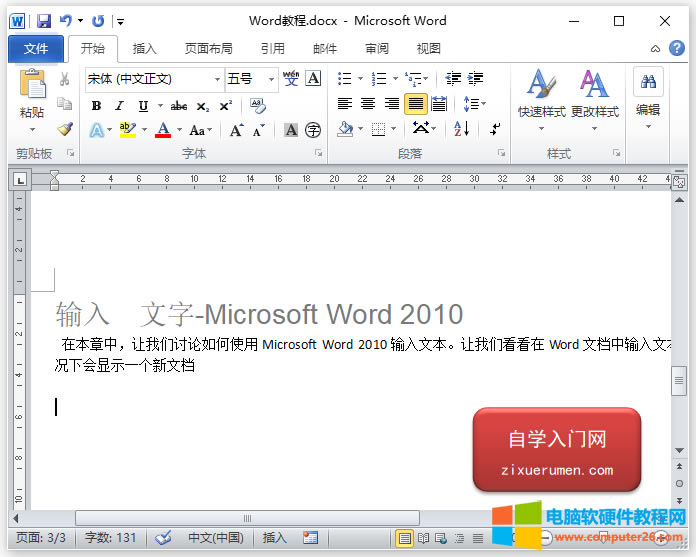Click the grow font size icon
Image resolution: width=696 pixels, height=557 pixels.
pyautogui.click(x=236, y=130)
